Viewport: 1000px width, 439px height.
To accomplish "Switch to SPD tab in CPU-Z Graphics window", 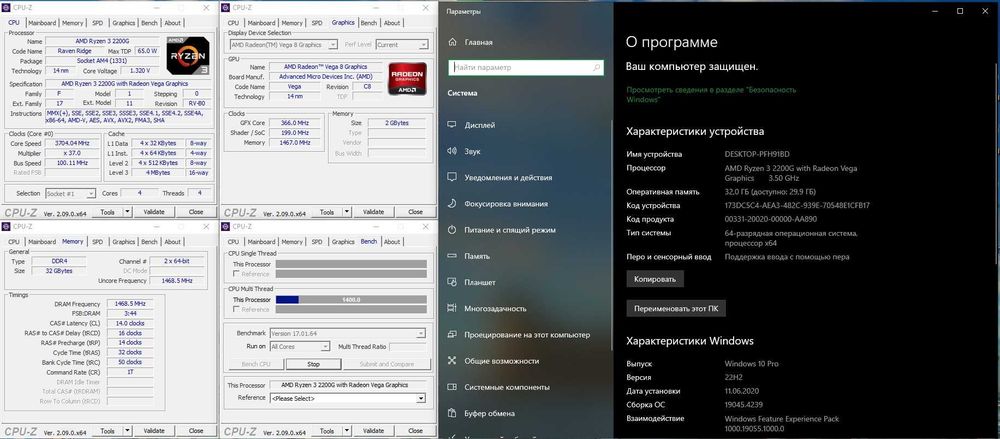I will coord(317,23).
